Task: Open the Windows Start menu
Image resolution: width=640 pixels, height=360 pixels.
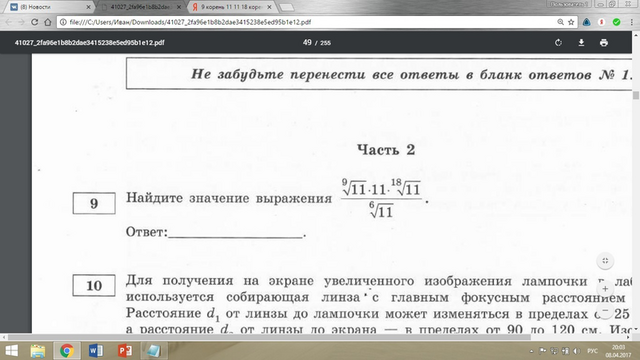Action: pyautogui.click(x=11, y=351)
